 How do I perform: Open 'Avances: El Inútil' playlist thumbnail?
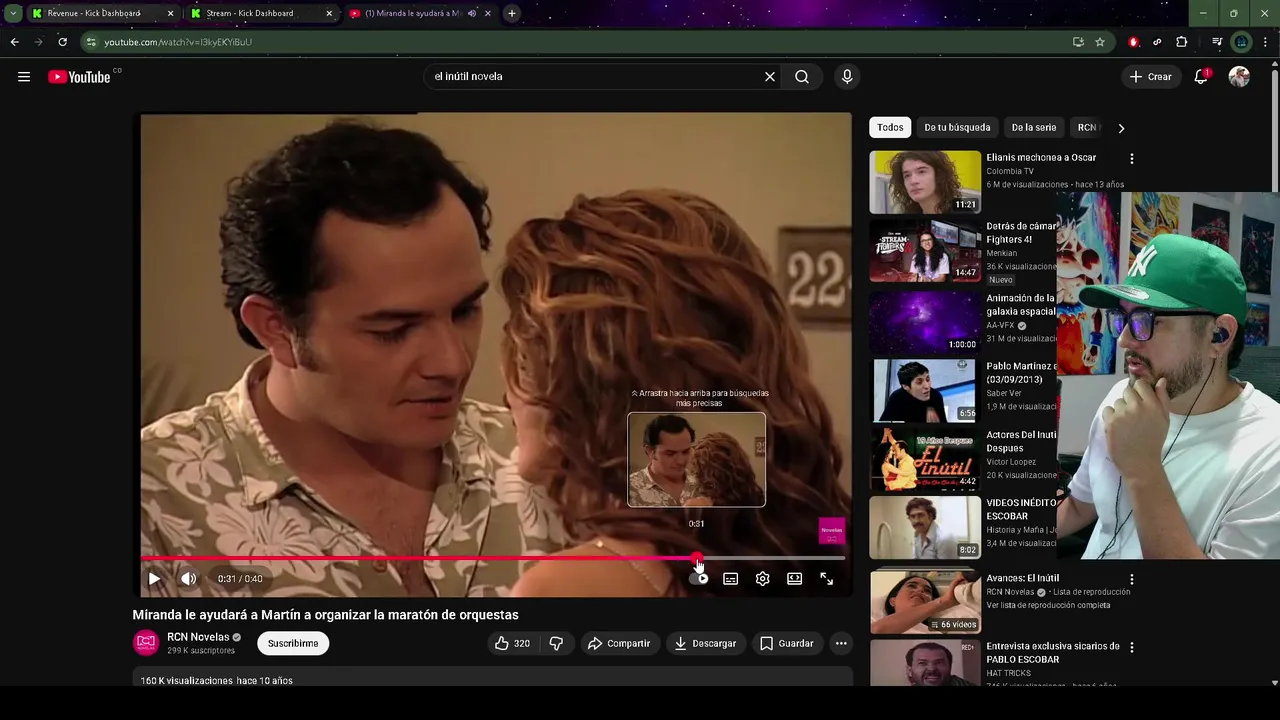925,602
